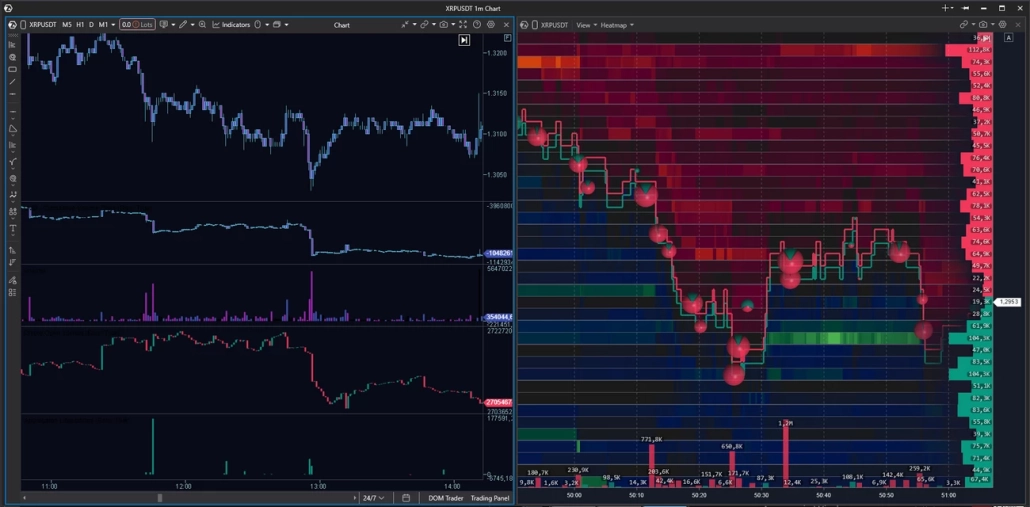Select the lock drawings tool at sidebar bottom
This screenshot has height=507, width=1030.
click(x=12, y=280)
